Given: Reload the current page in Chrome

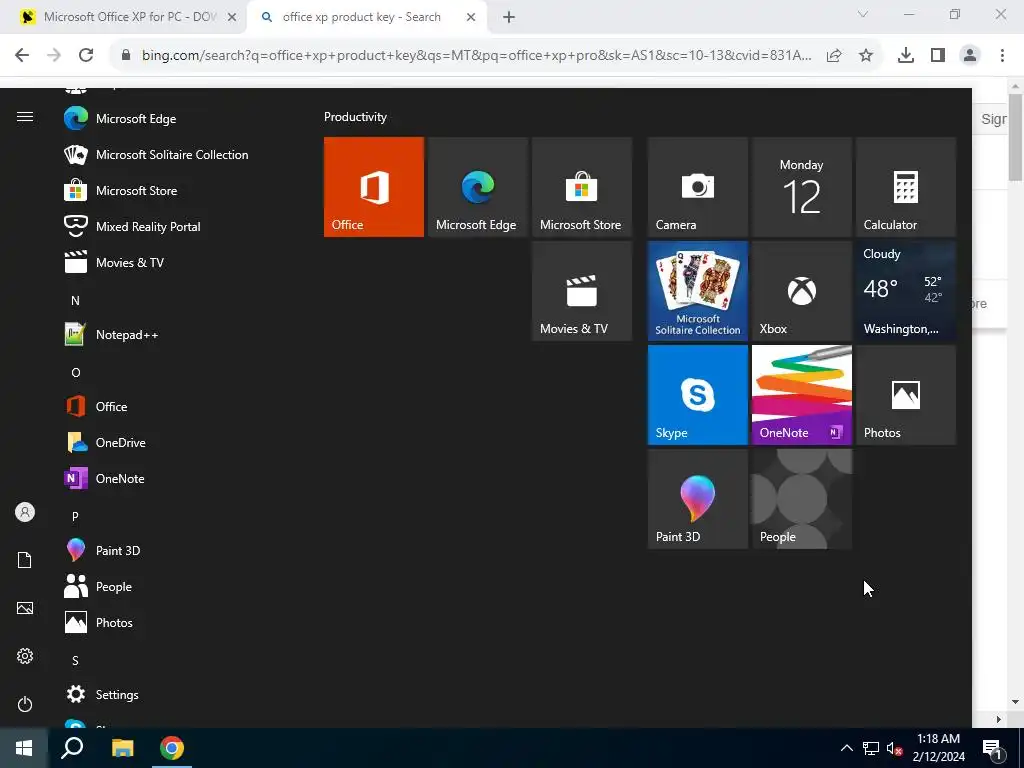Looking at the screenshot, I should pos(86,56).
